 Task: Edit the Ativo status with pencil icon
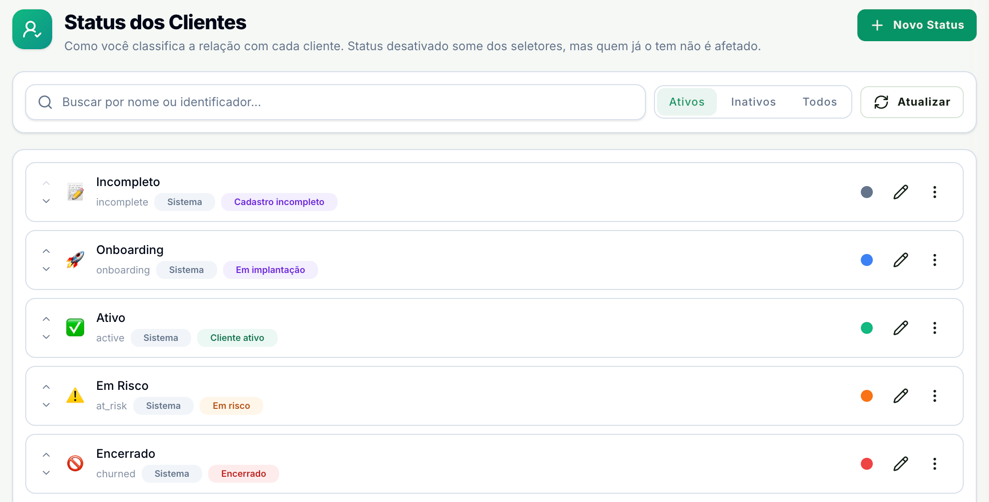tap(901, 328)
